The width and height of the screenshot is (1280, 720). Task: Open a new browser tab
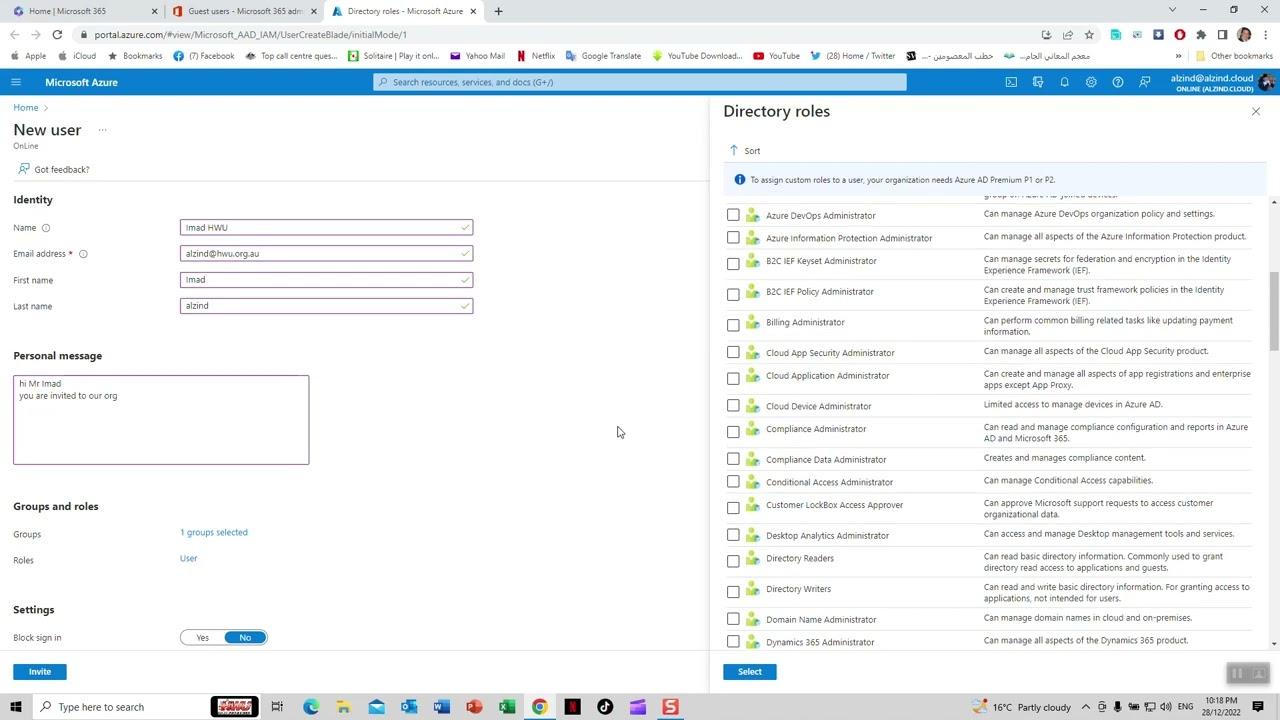click(x=498, y=11)
